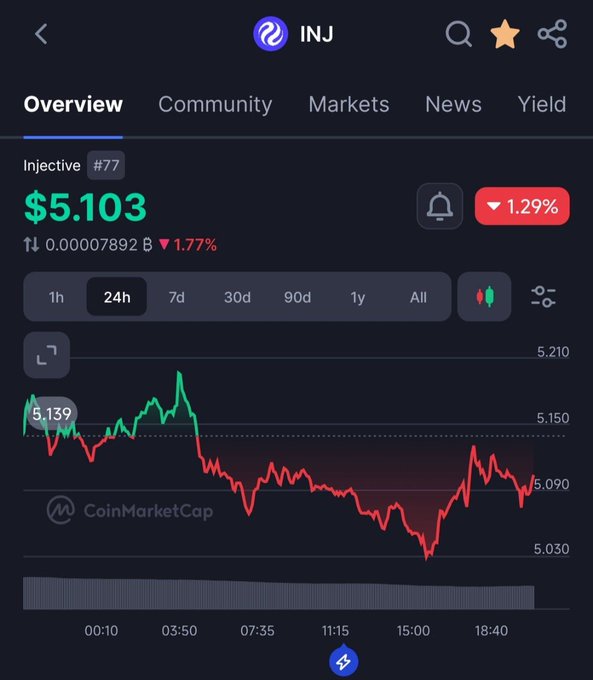Tap the 5.139 chart price label
This screenshot has width=593, height=680.
pyautogui.click(x=52, y=414)
